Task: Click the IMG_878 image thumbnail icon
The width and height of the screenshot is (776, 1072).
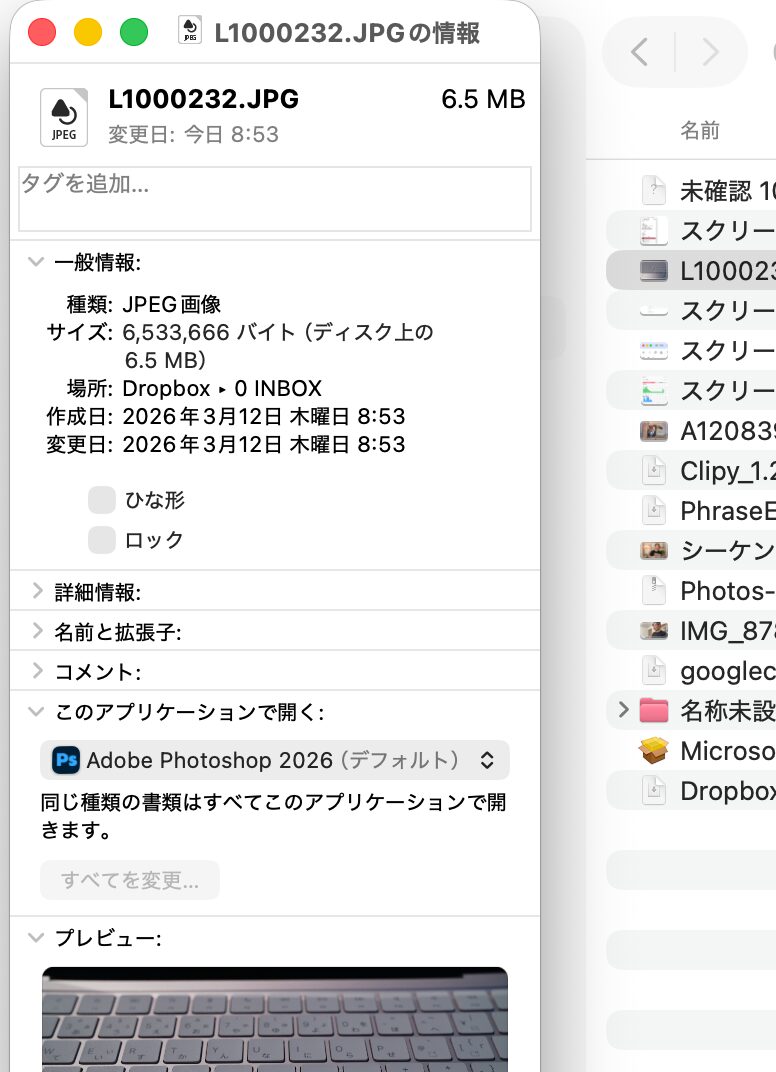Action: (x=653, y=631)
